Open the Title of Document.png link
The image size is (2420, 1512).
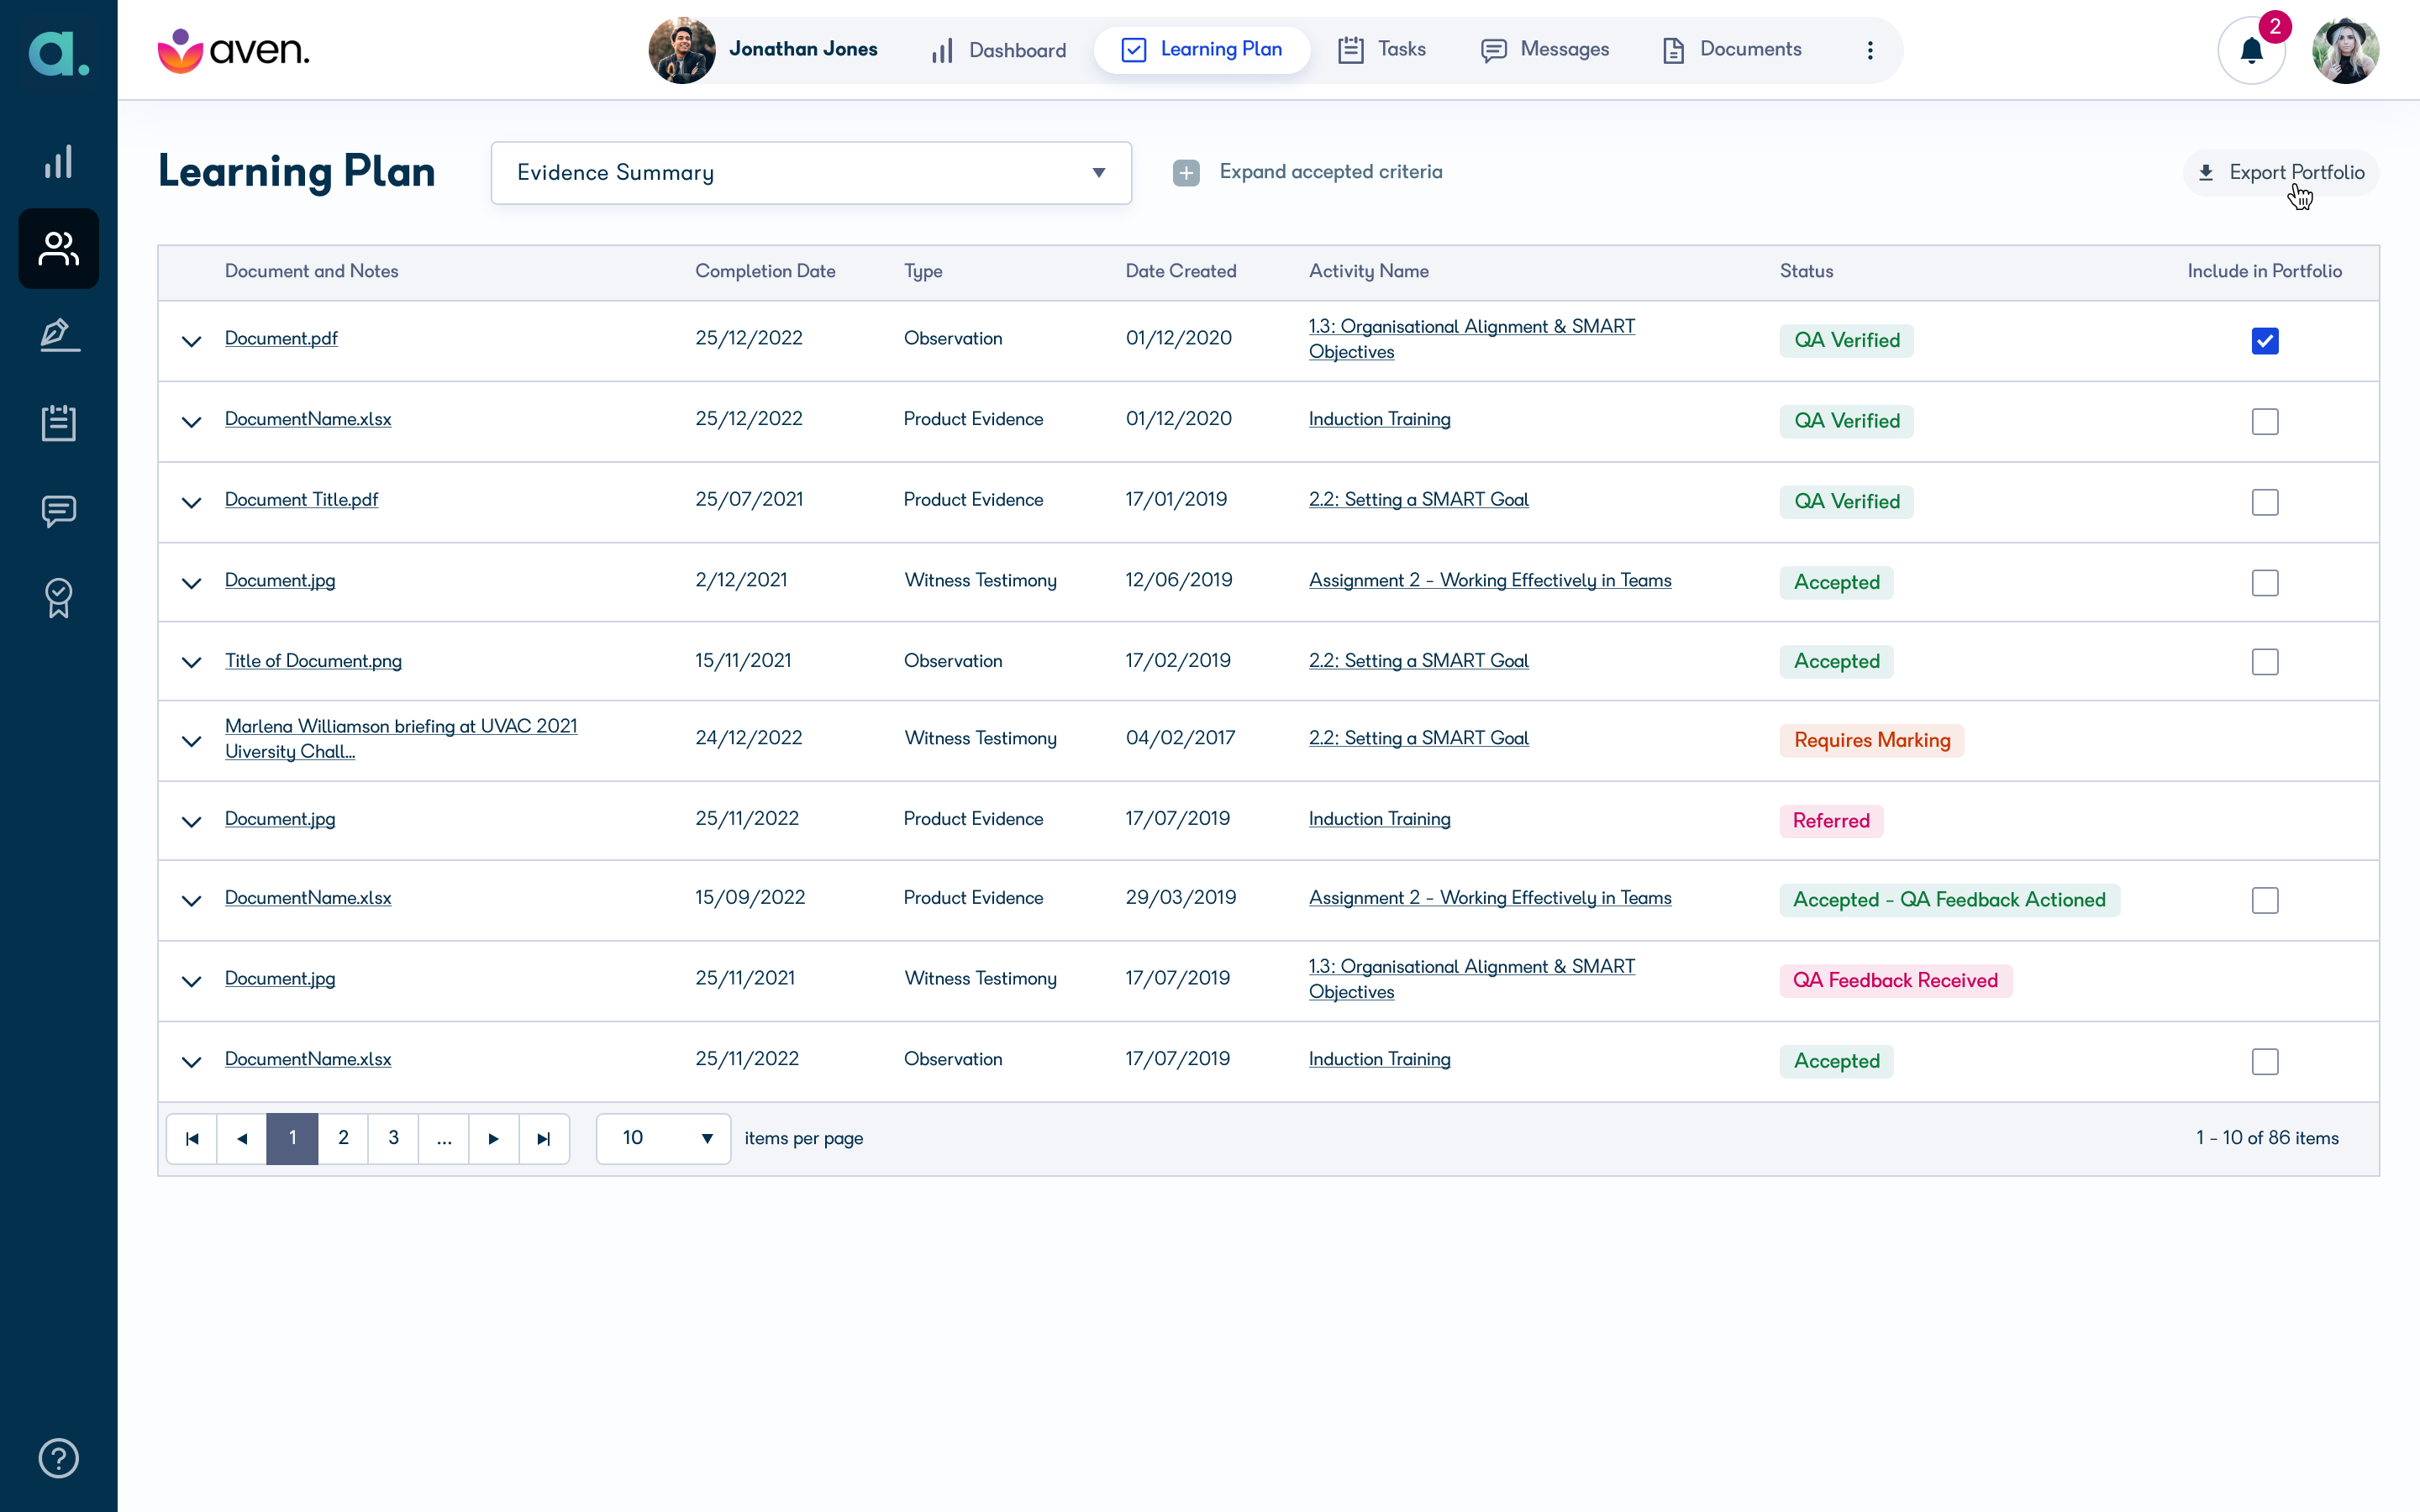313,660
